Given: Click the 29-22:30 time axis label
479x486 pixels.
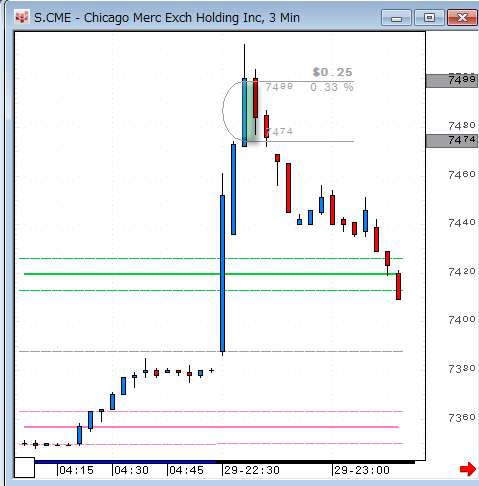Looking at the screenshot, I should (x=252, y=470).
